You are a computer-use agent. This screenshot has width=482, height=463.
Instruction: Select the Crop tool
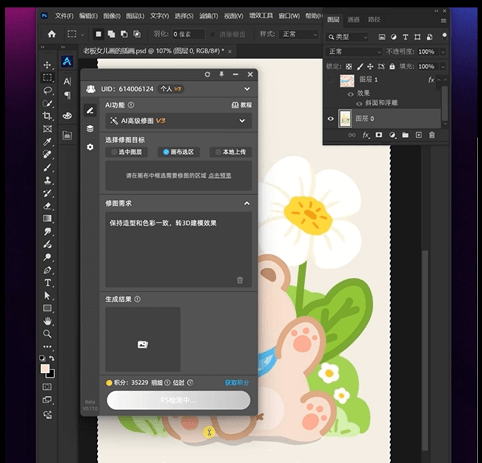47,116
